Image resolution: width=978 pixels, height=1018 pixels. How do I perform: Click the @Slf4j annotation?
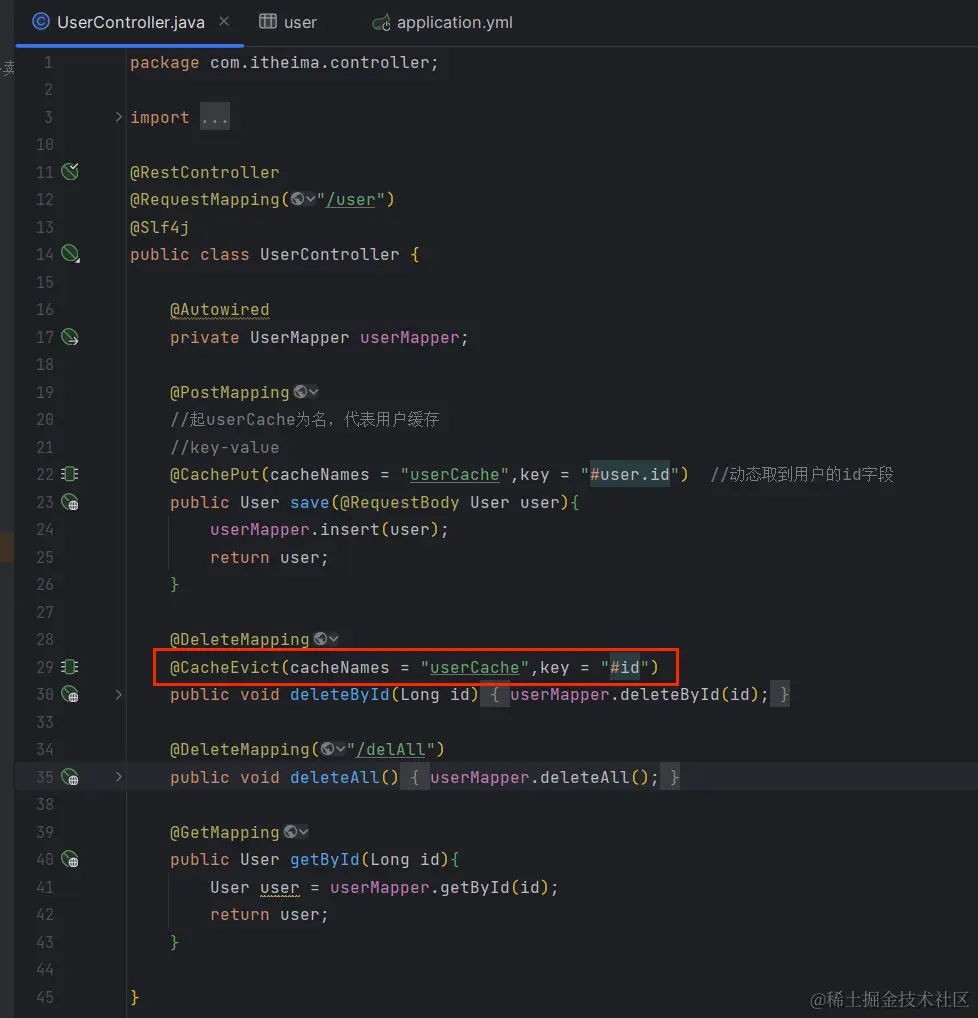coord(160,227)
